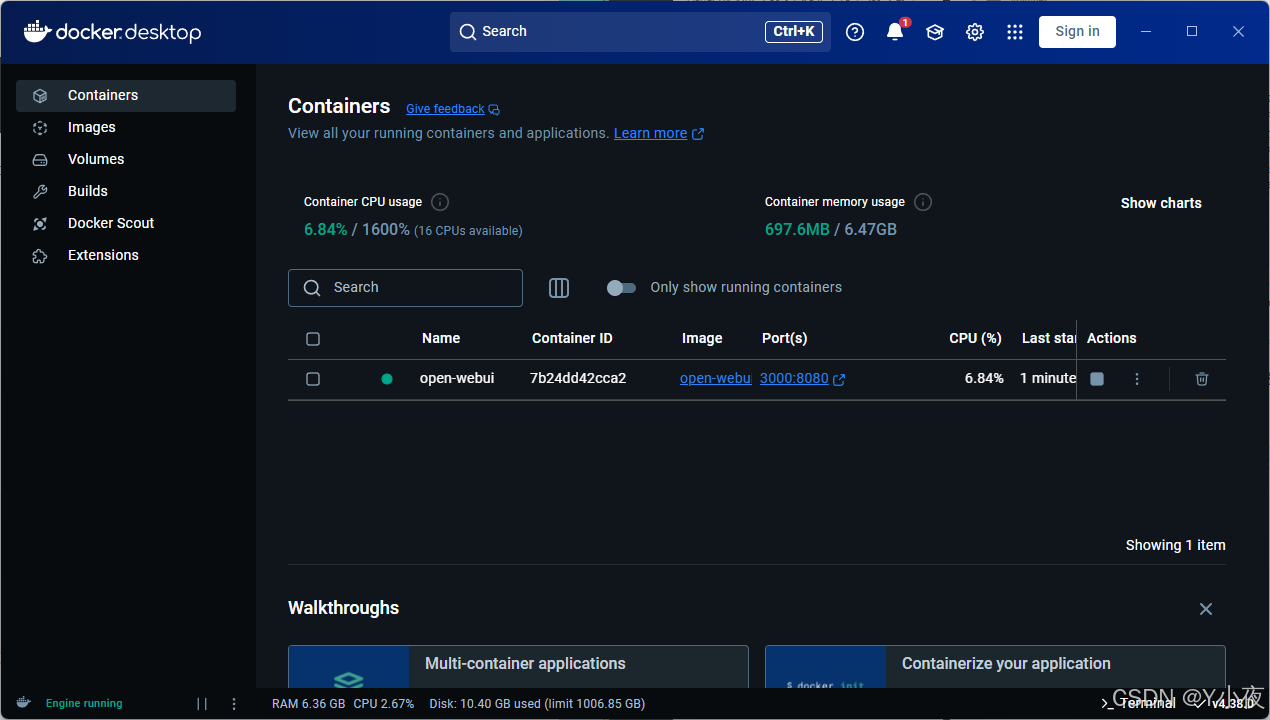Open the Learning center graduation cap icon
This screenshot has width=1270, height=720.
coord(935,32)
